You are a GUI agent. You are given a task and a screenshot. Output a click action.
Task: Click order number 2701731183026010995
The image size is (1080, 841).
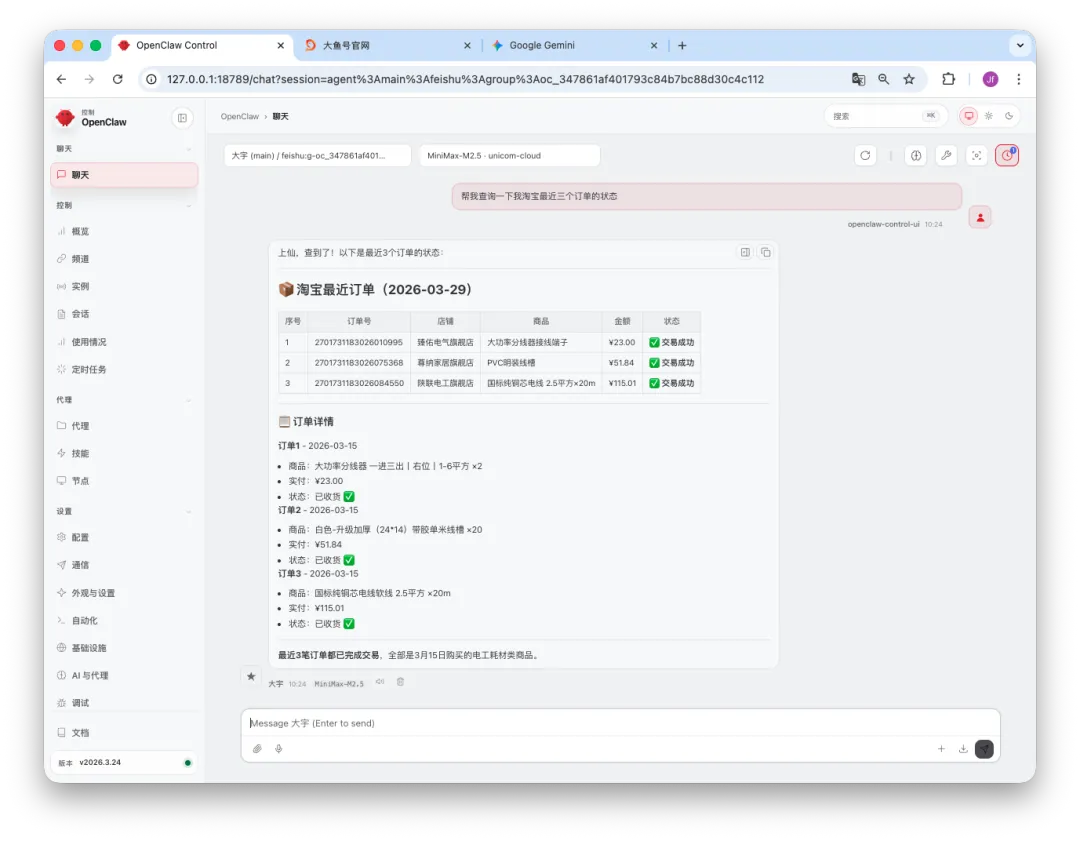coord(358,342)
